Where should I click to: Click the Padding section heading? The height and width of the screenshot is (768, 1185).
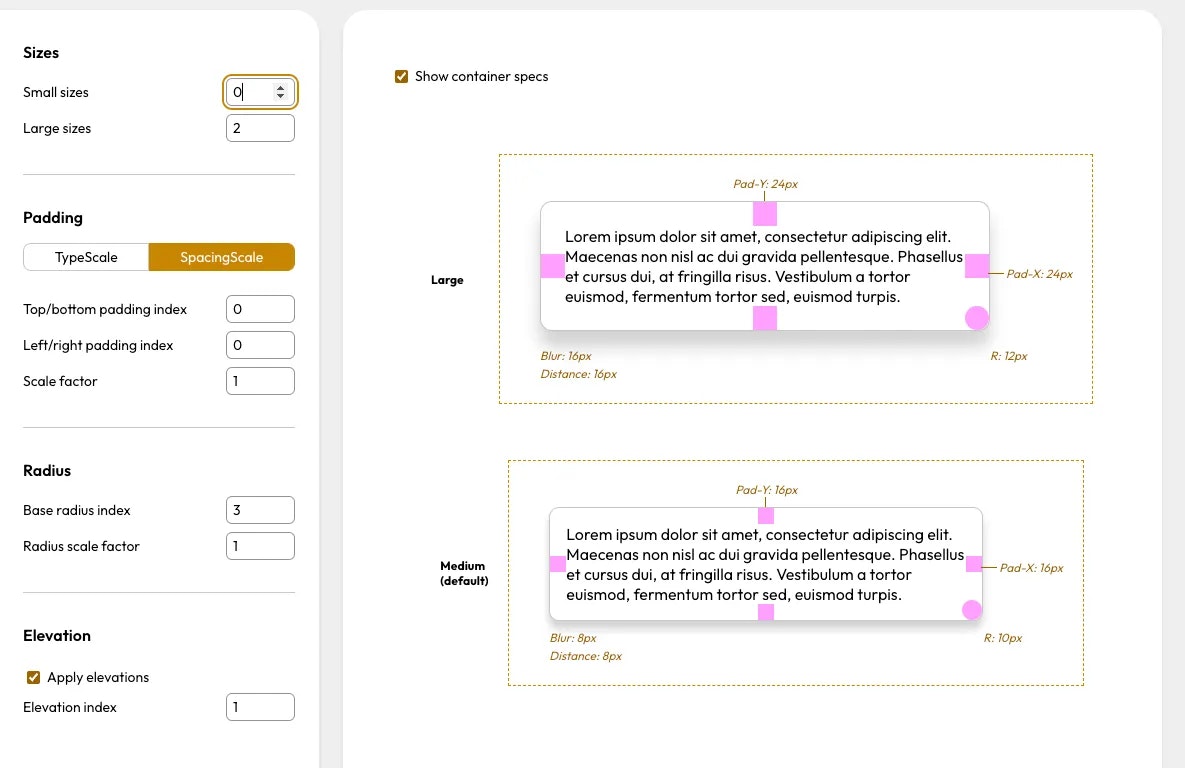pos(53,218)
